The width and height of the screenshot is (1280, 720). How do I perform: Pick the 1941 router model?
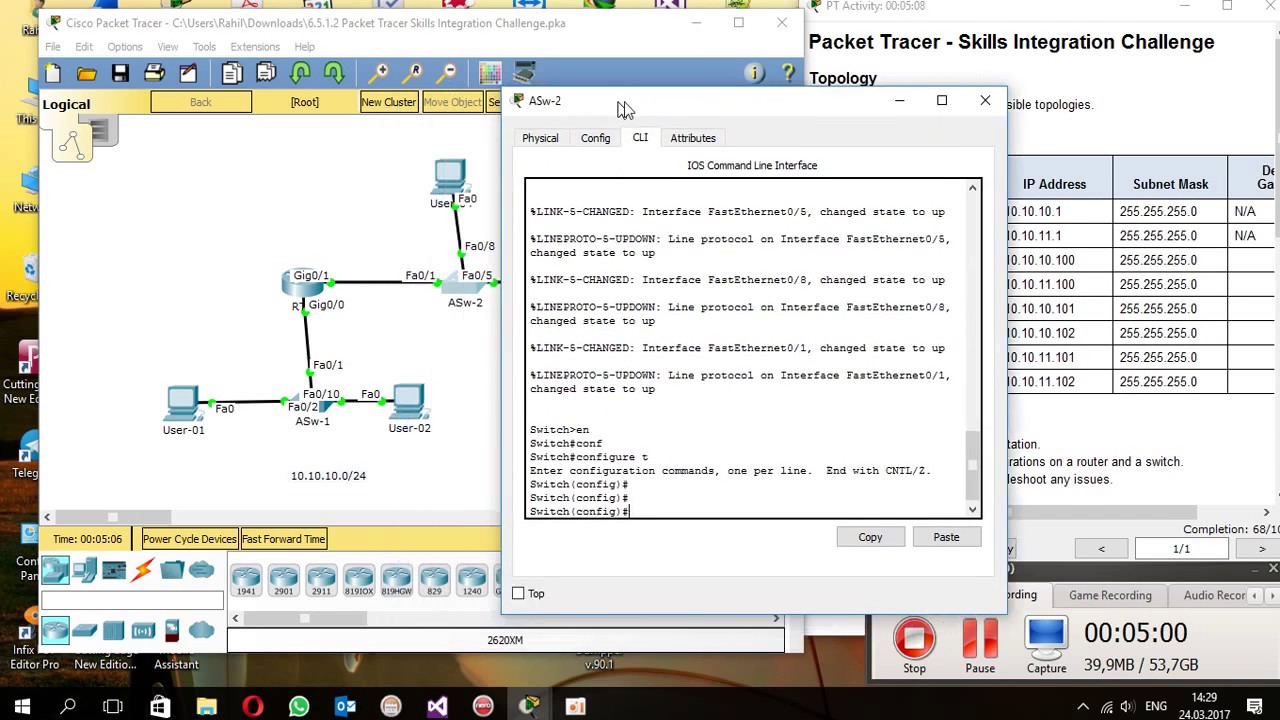click(x=246, y=580)
